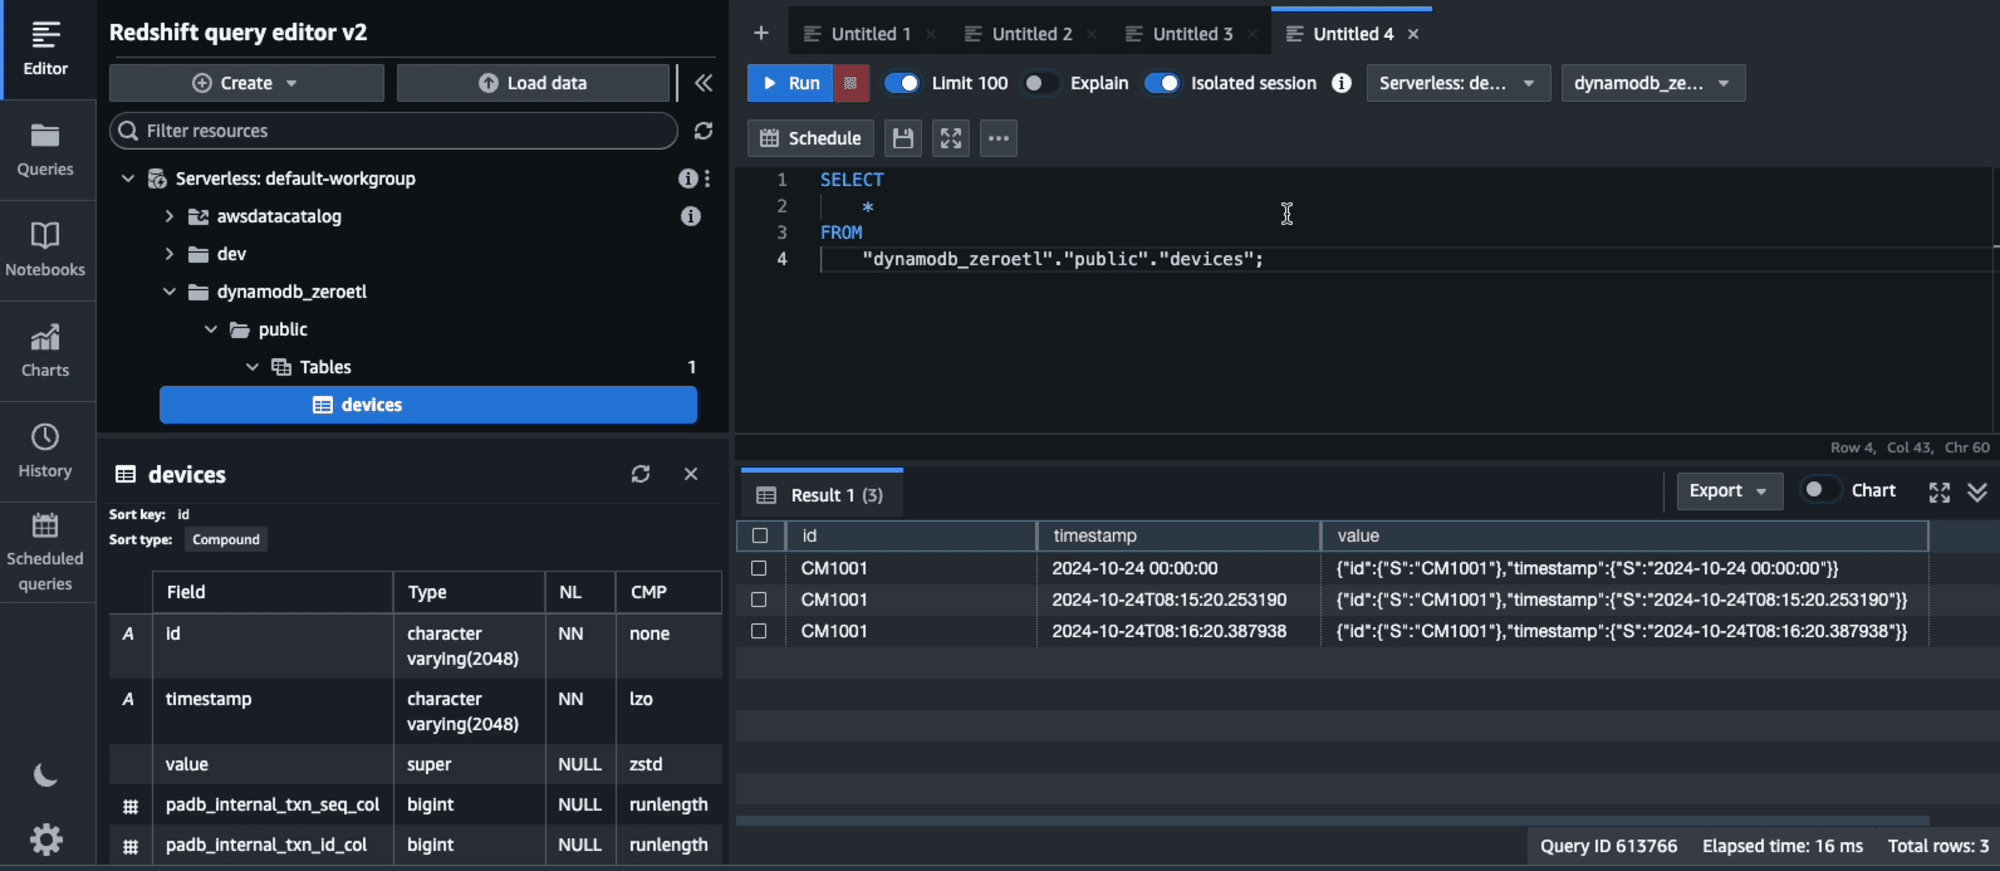Viewport: 2000px width, 871px height.
Task: Close the Untitled 1 tab
Action: (931, 34)
